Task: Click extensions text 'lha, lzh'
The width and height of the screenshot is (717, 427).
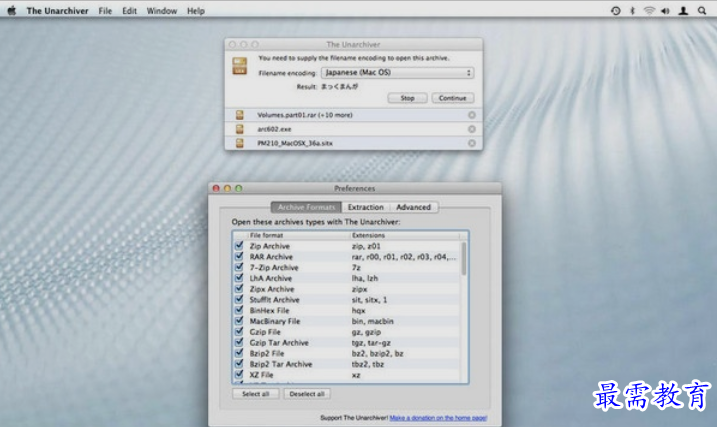Action: pos(364,278)
